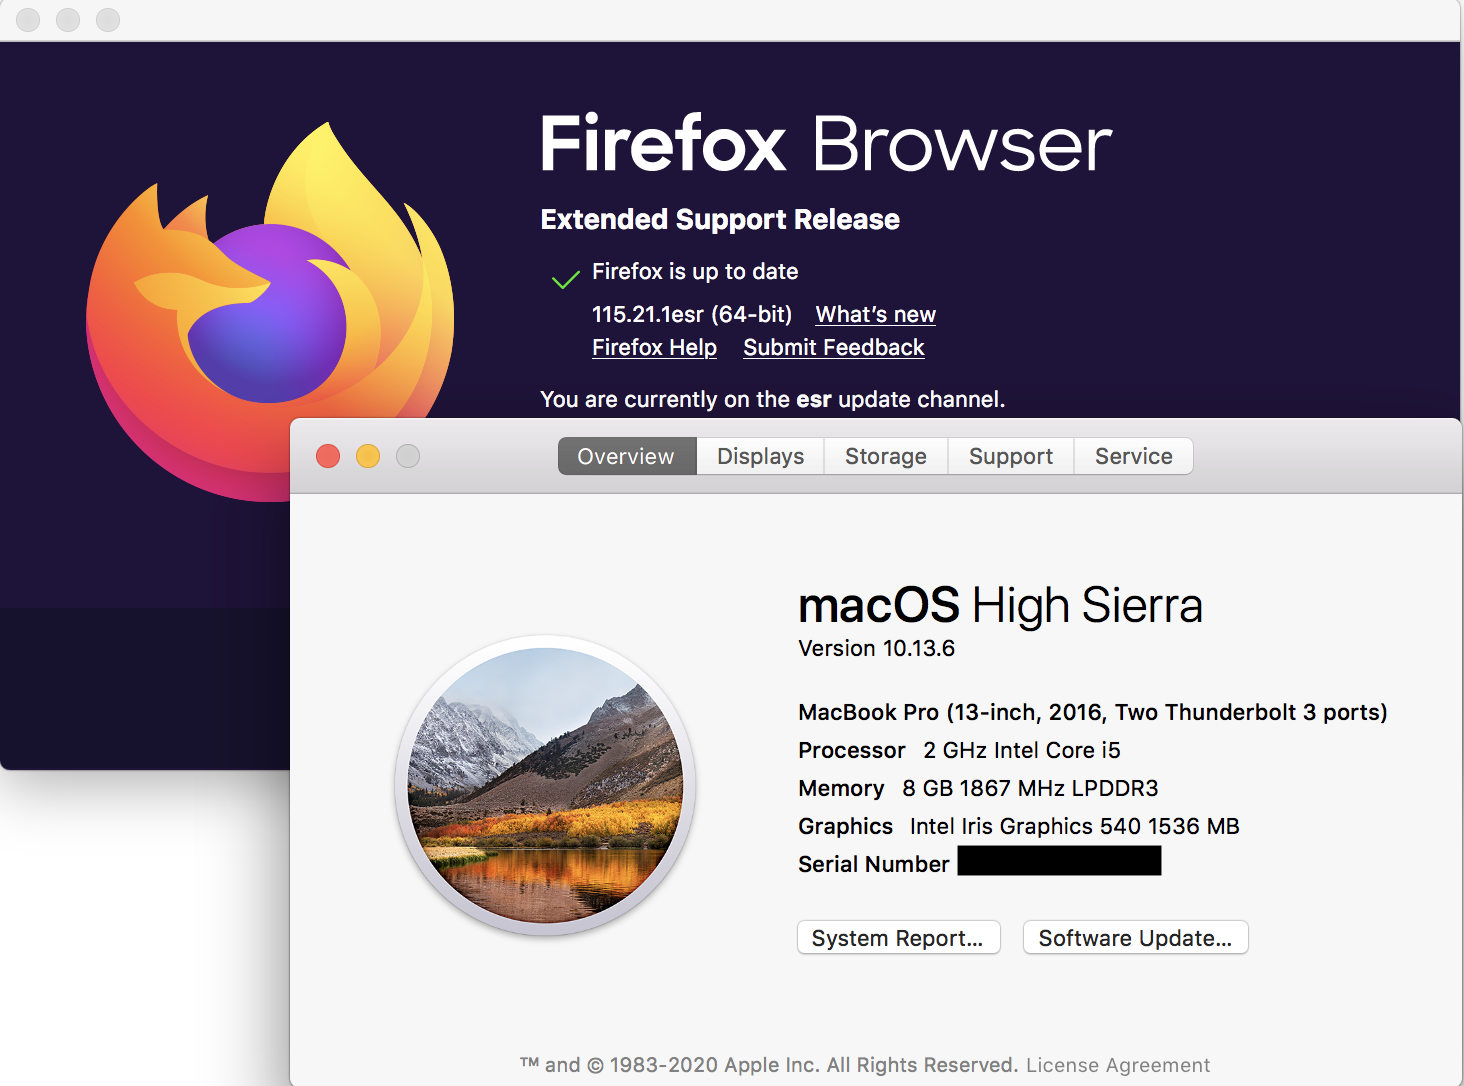
Task: Click the MacBook Pro (13-inch, 2016) model line
Action: [x=1092, y=712]
